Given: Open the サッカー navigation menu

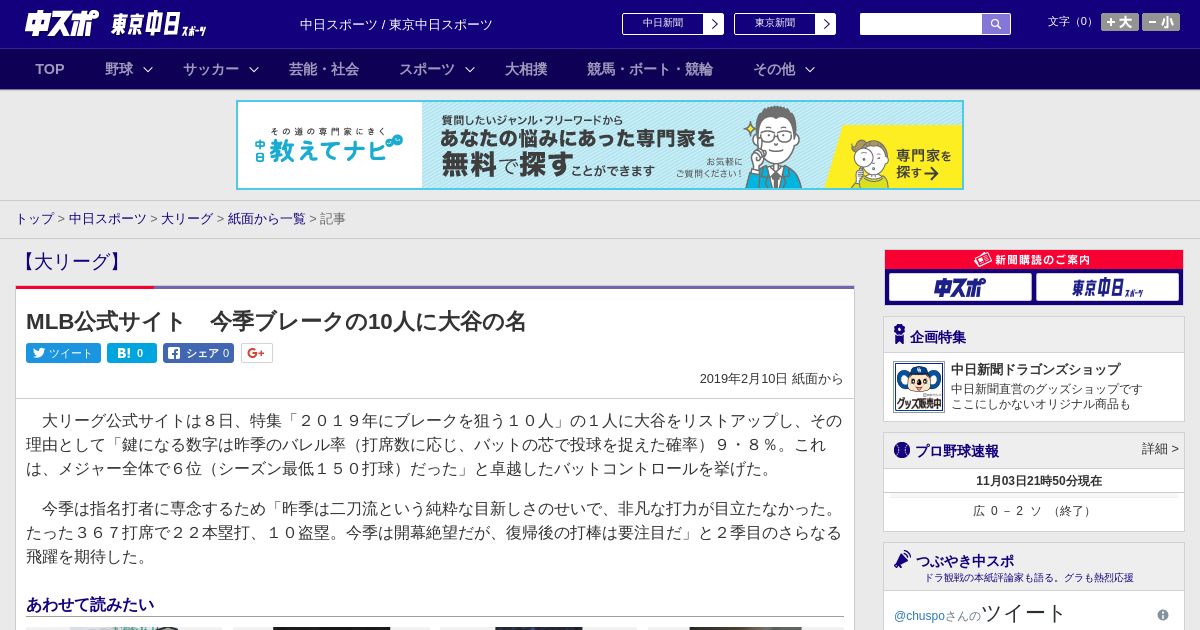Looking at the screenshot, I should 211,69.
